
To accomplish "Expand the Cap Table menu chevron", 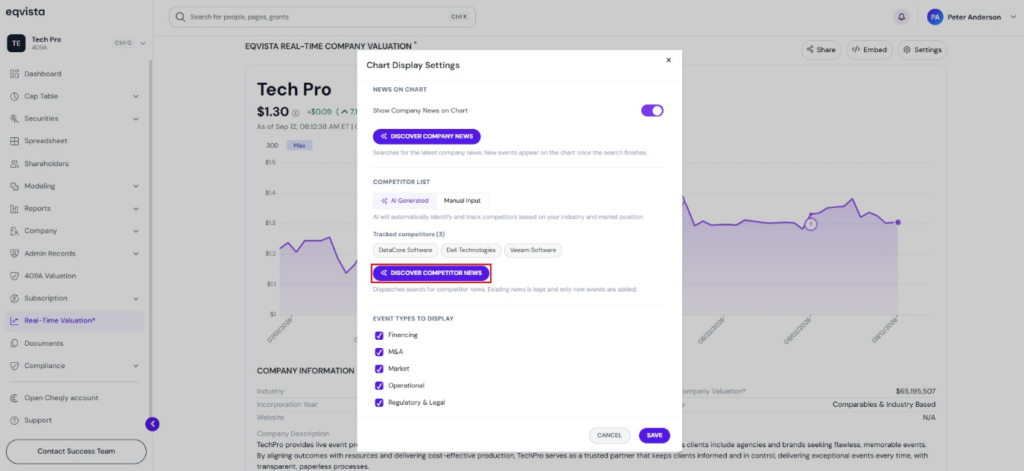I will coord(136,96).
